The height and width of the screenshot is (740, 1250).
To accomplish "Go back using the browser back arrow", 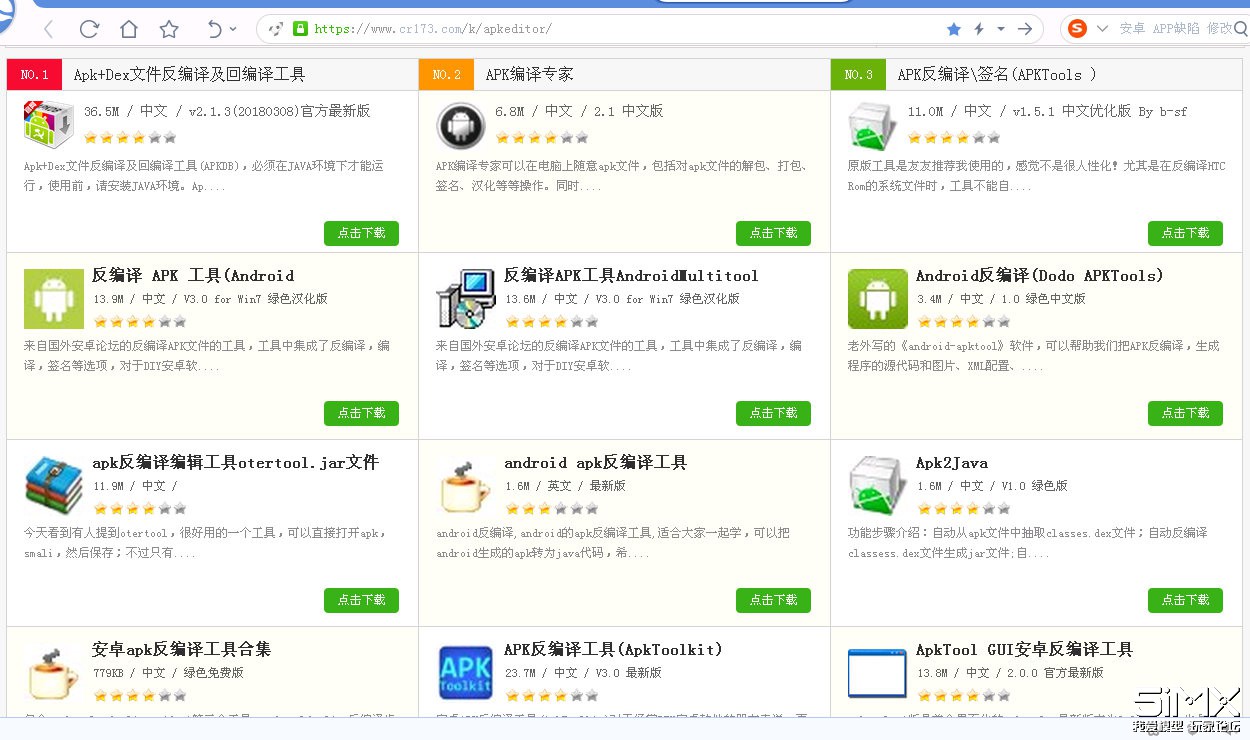I will 49,29.
